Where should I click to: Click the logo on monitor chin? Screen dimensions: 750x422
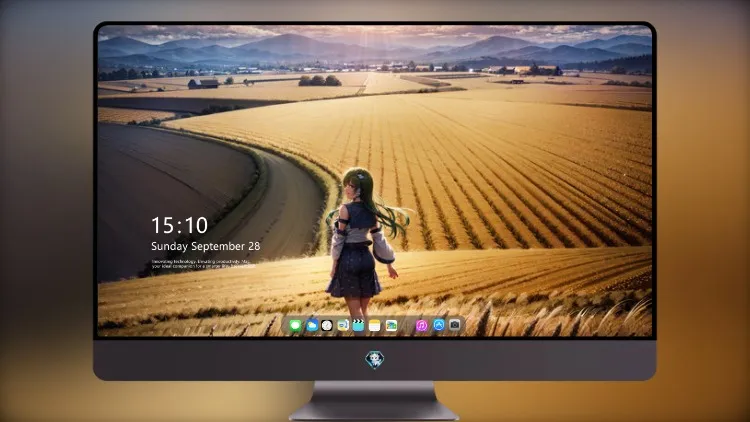(x=375, y=360)
